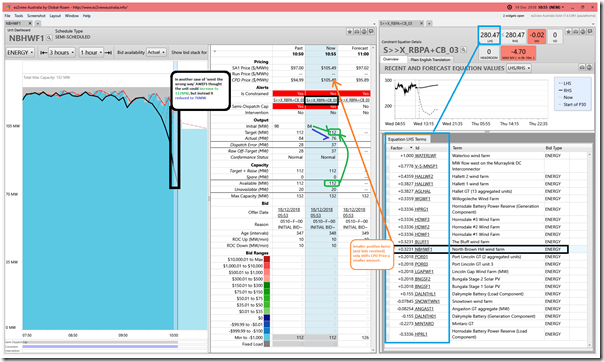
Task: Click the star favourite icon in the unit dashboard header
Action: [x=349, y=32]
